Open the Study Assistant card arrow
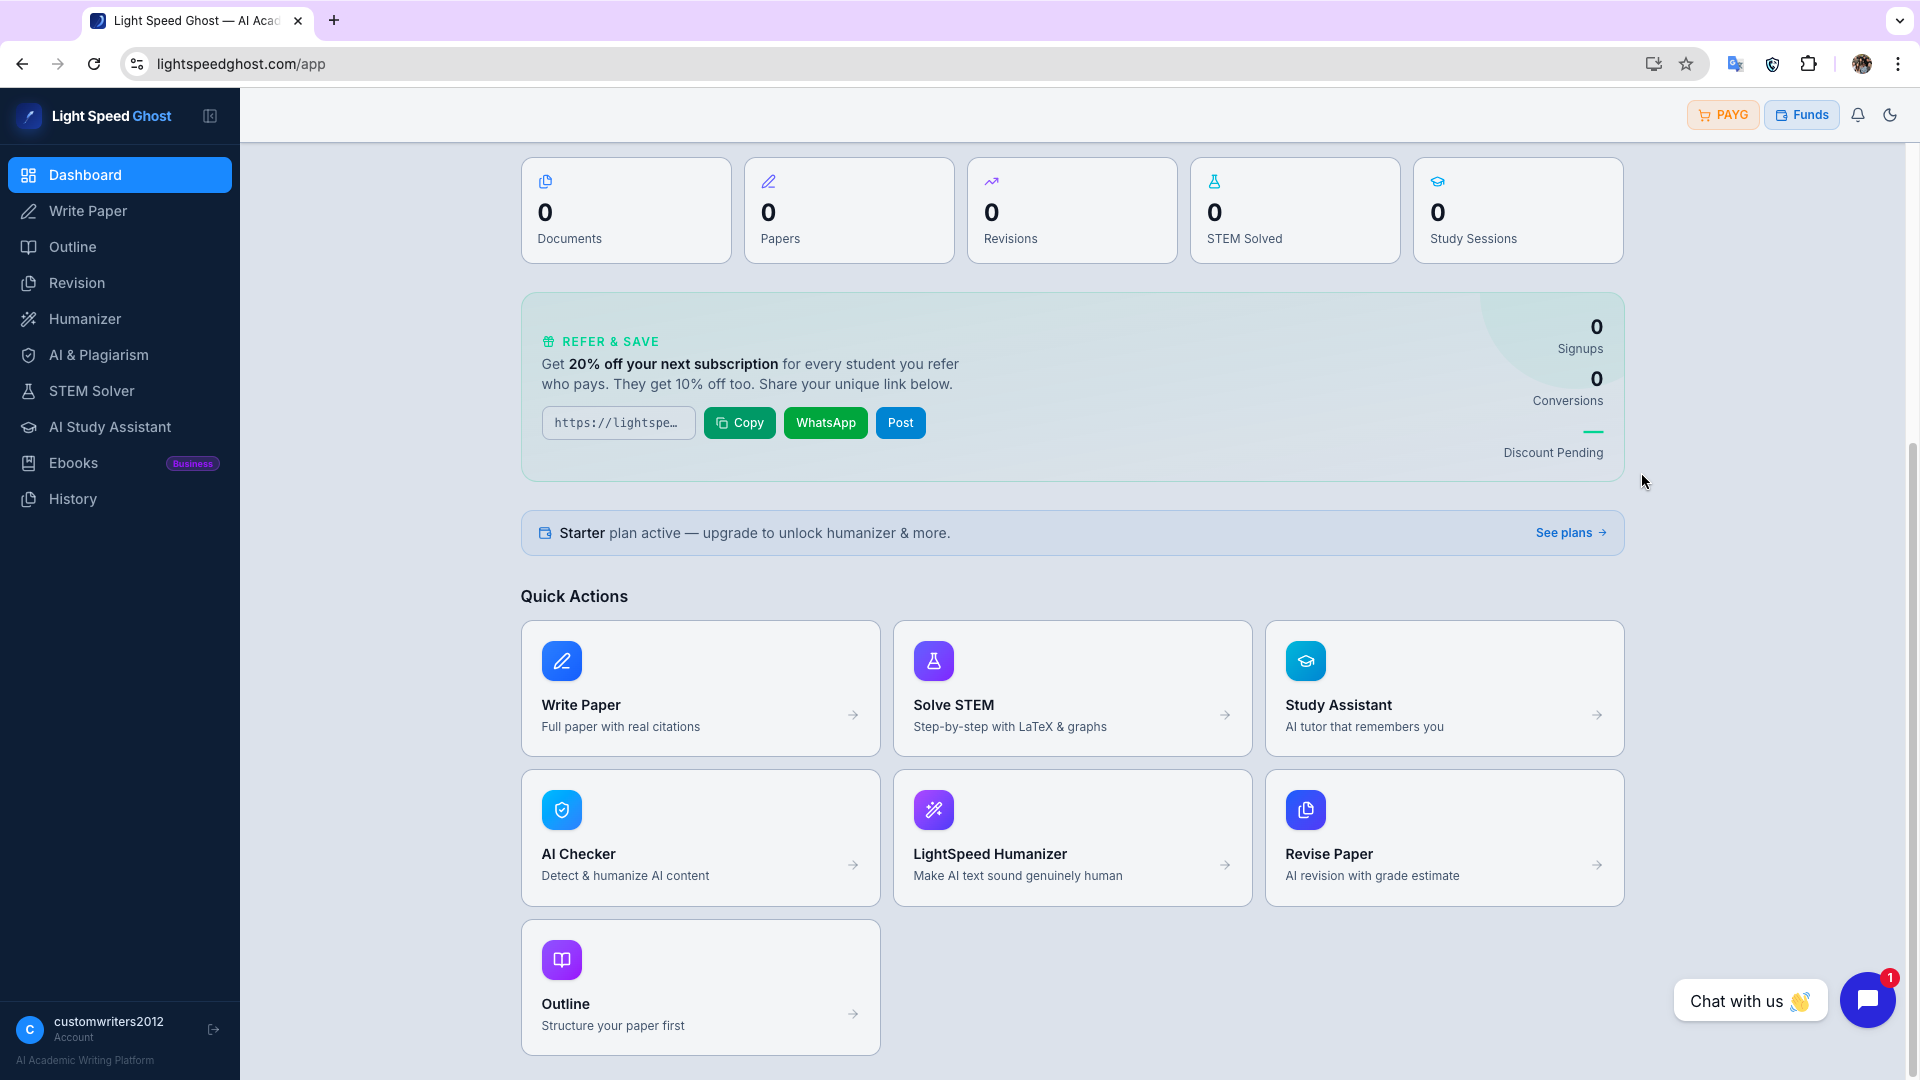This screenshot has width=1920, height=1080. point(1597,715)
